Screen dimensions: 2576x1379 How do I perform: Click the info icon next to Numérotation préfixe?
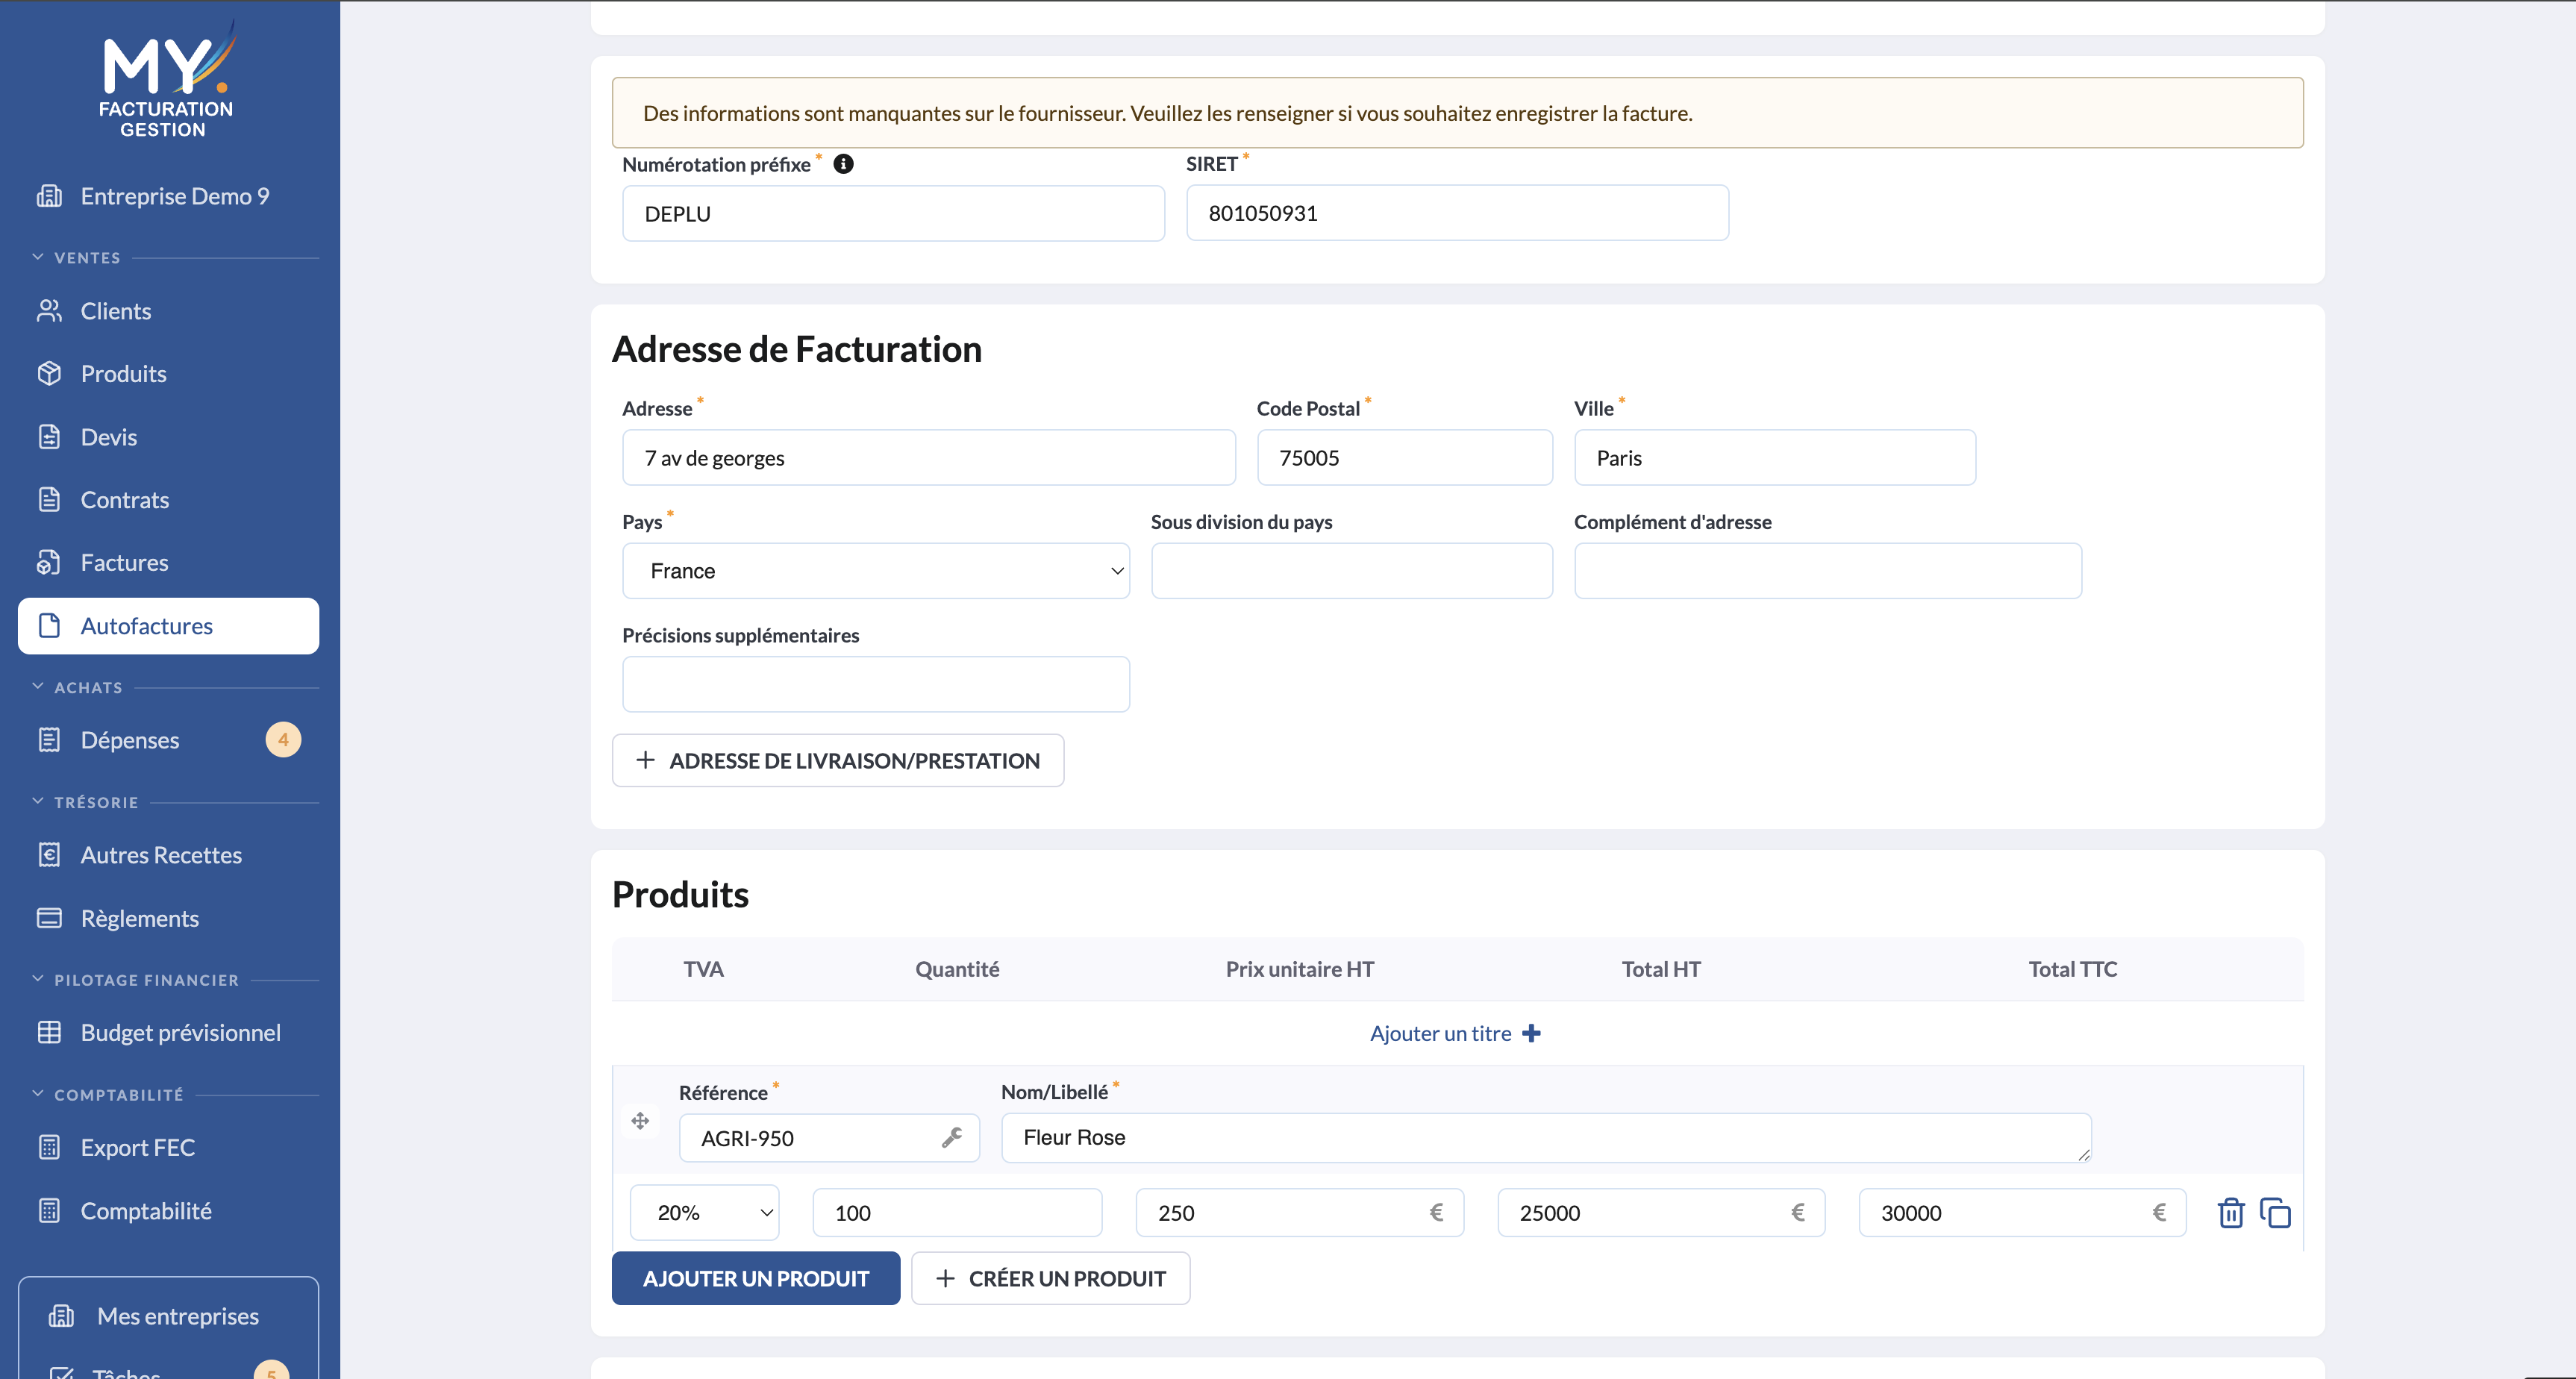[843, 164]
